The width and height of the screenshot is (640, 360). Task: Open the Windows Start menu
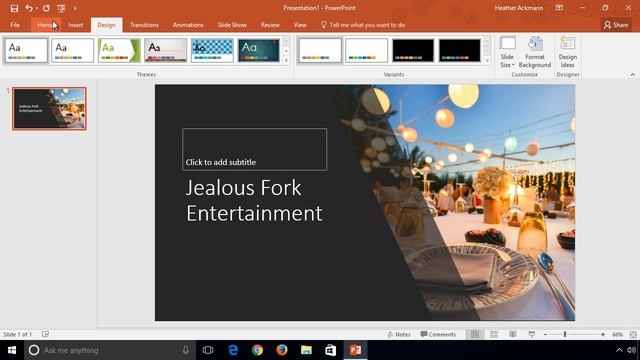pyautogui.click(x=12, y=350)
